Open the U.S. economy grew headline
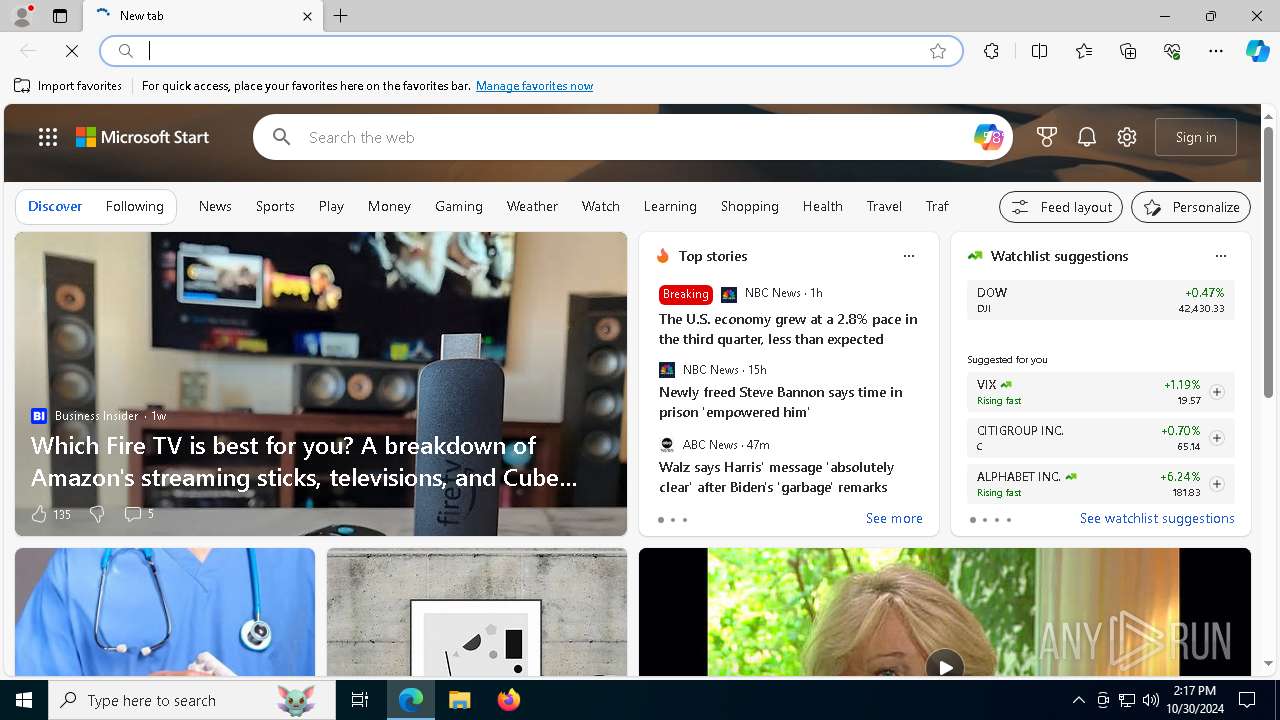 pyautogui.click(x=788, y=329)
